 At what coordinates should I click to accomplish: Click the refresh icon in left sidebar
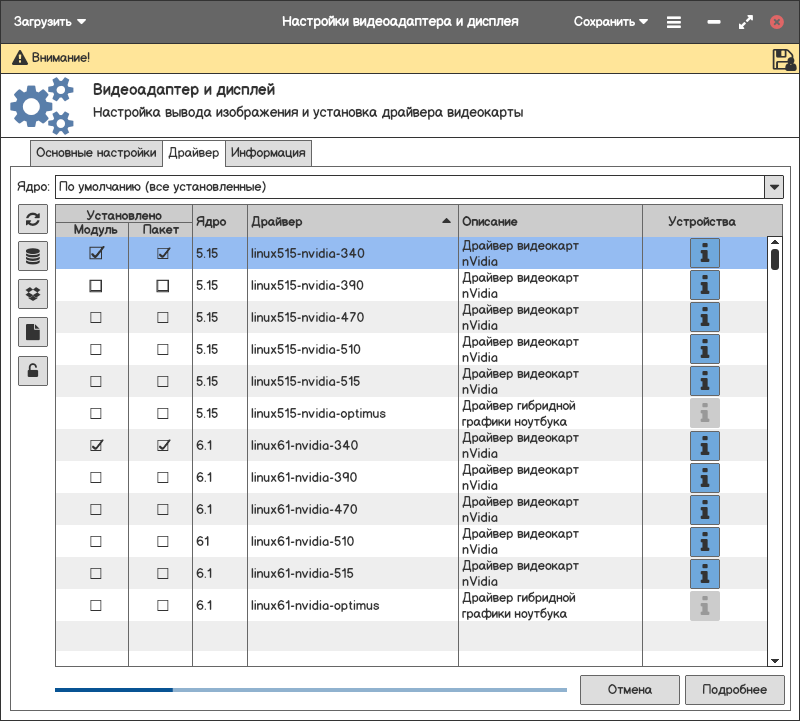(x=33, y=220)
